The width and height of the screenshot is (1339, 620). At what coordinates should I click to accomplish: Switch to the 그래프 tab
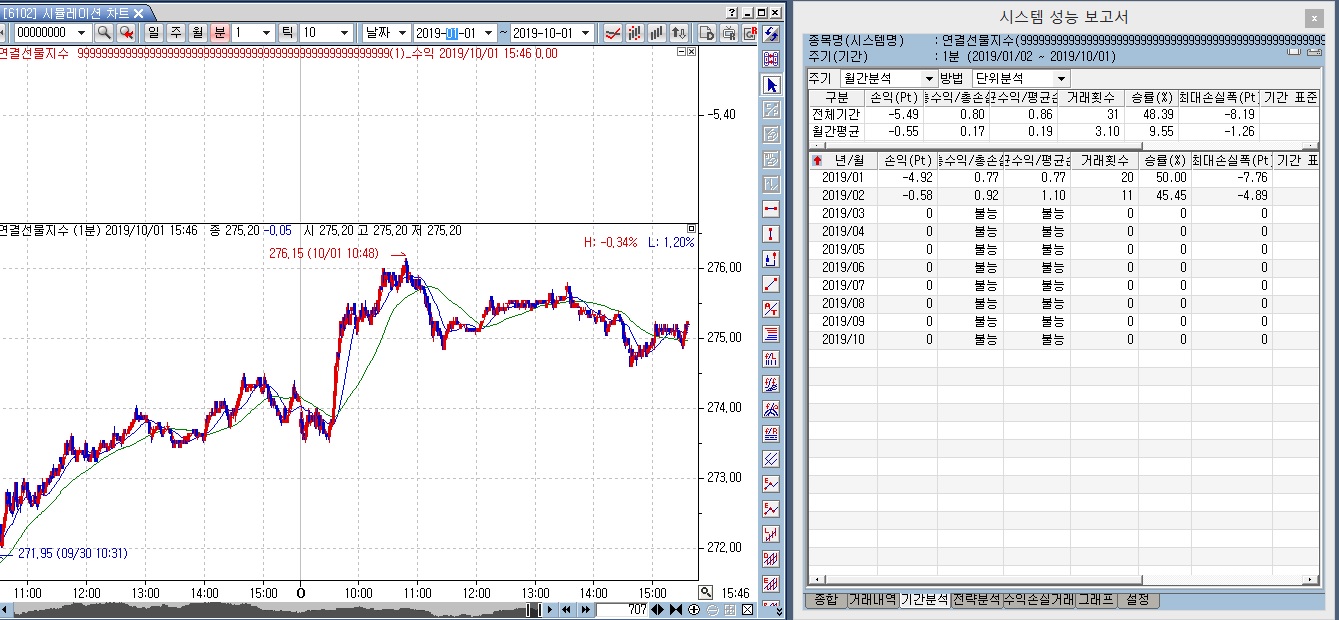[x=1094, y=600]
